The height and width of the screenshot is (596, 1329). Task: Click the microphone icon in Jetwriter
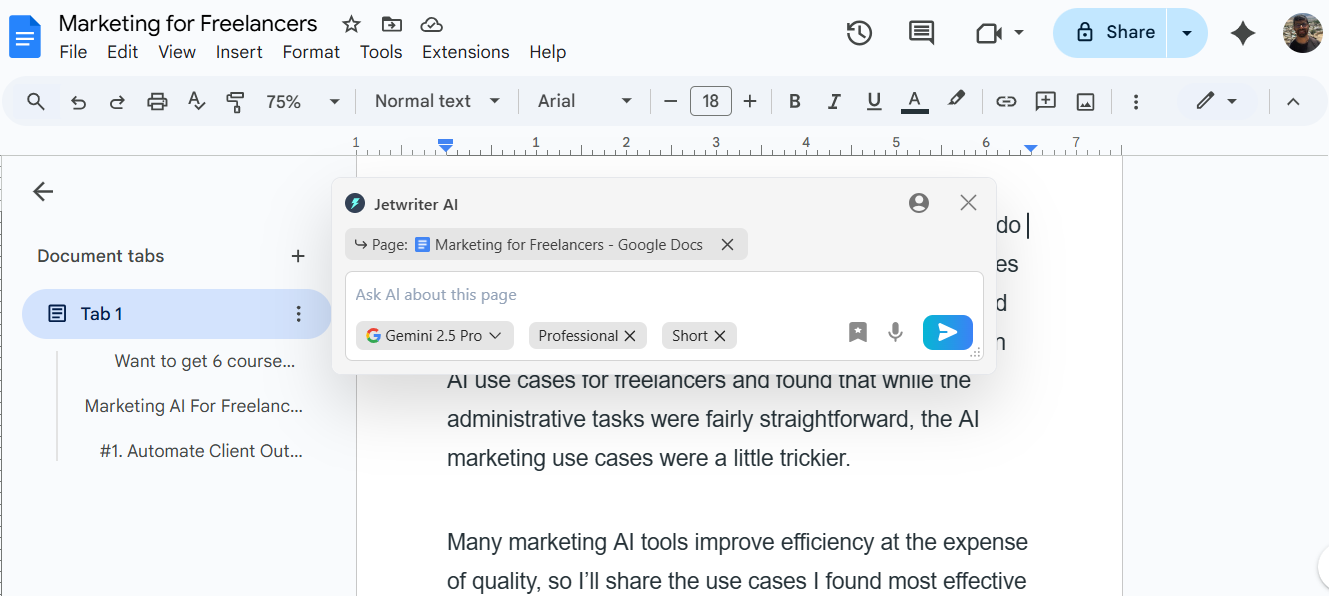click(x=895, y=333)
